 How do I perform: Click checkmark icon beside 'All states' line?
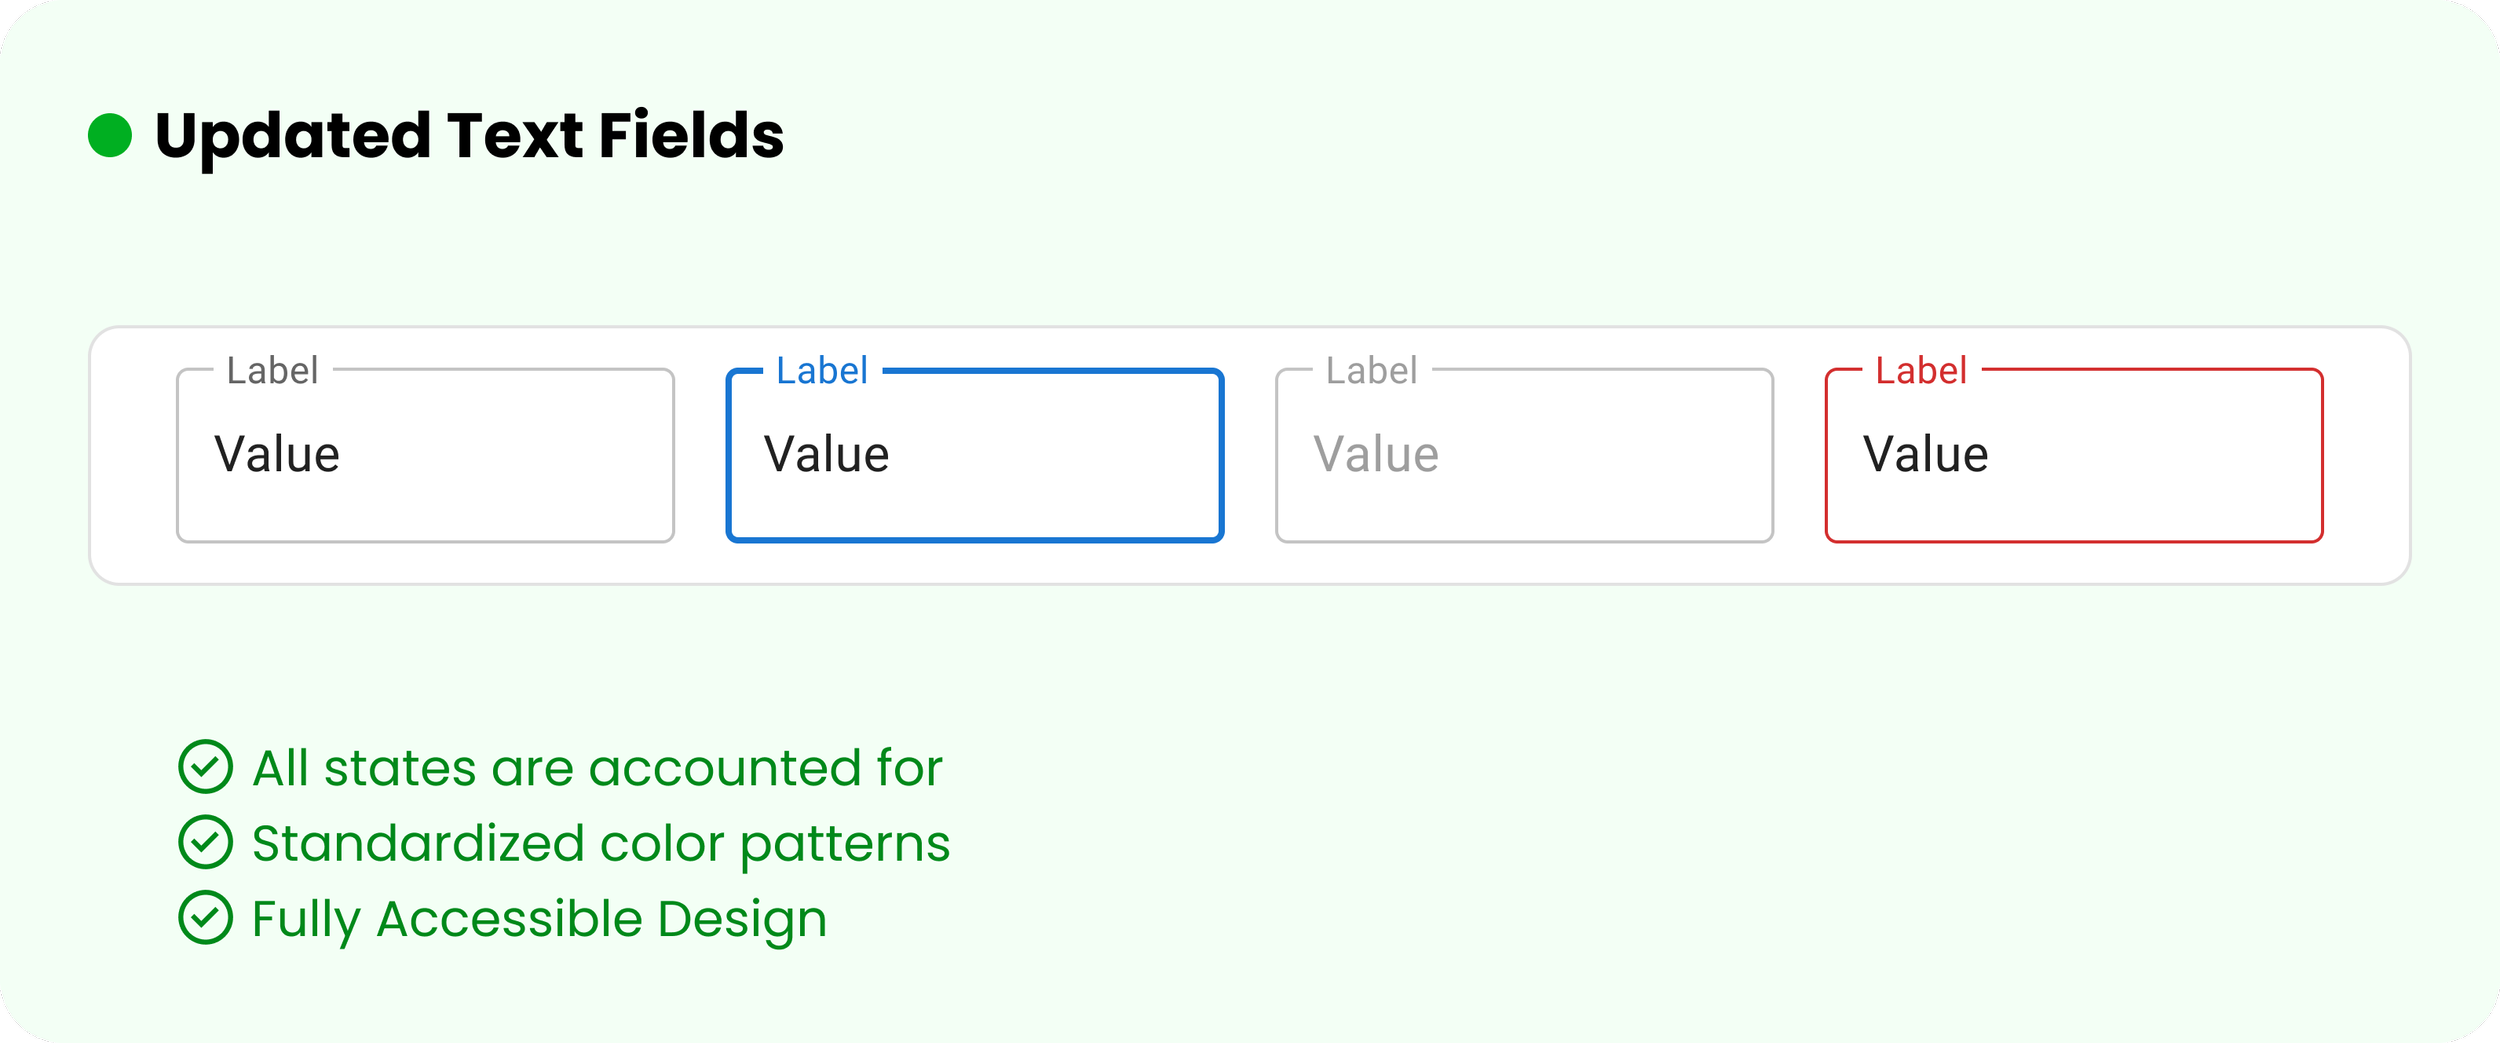tap(205, 767)
